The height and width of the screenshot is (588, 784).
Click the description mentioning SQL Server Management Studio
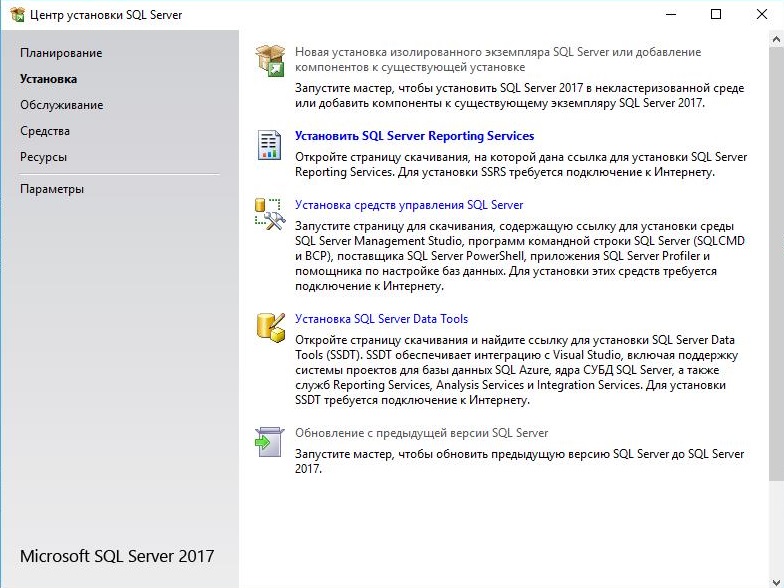520,256
